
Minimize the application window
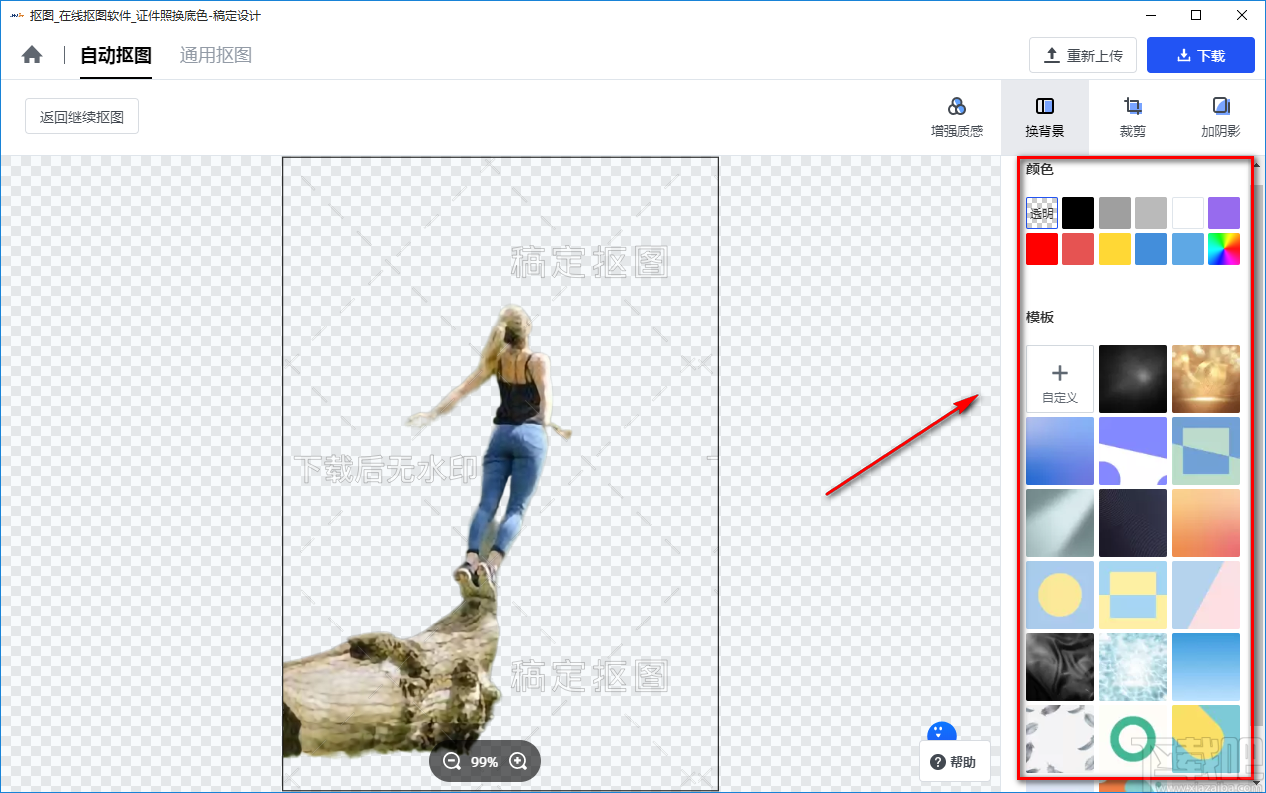1151,15
